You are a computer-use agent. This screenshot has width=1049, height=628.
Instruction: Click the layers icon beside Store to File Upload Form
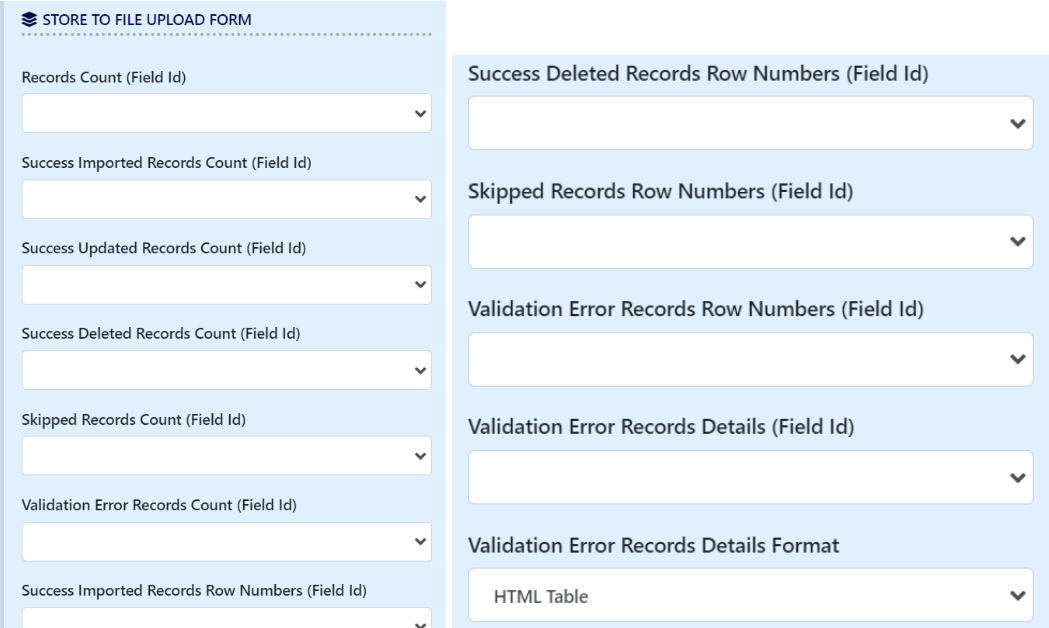click(26, 18)
